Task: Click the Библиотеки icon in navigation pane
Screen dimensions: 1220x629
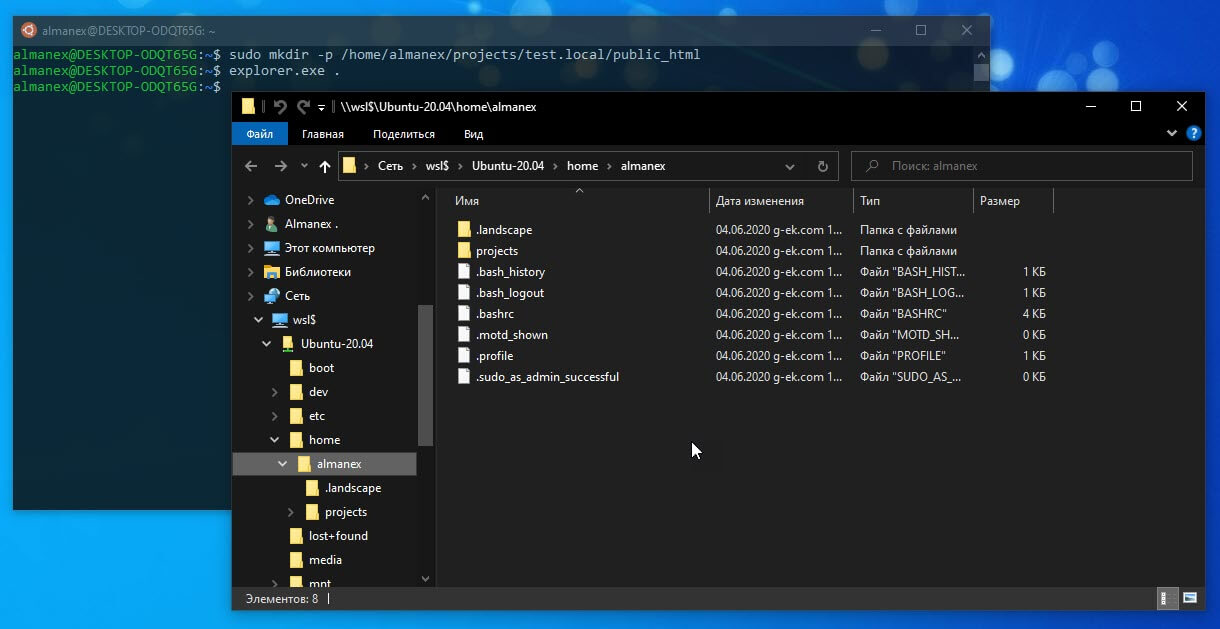Action: tap(272, 272)
